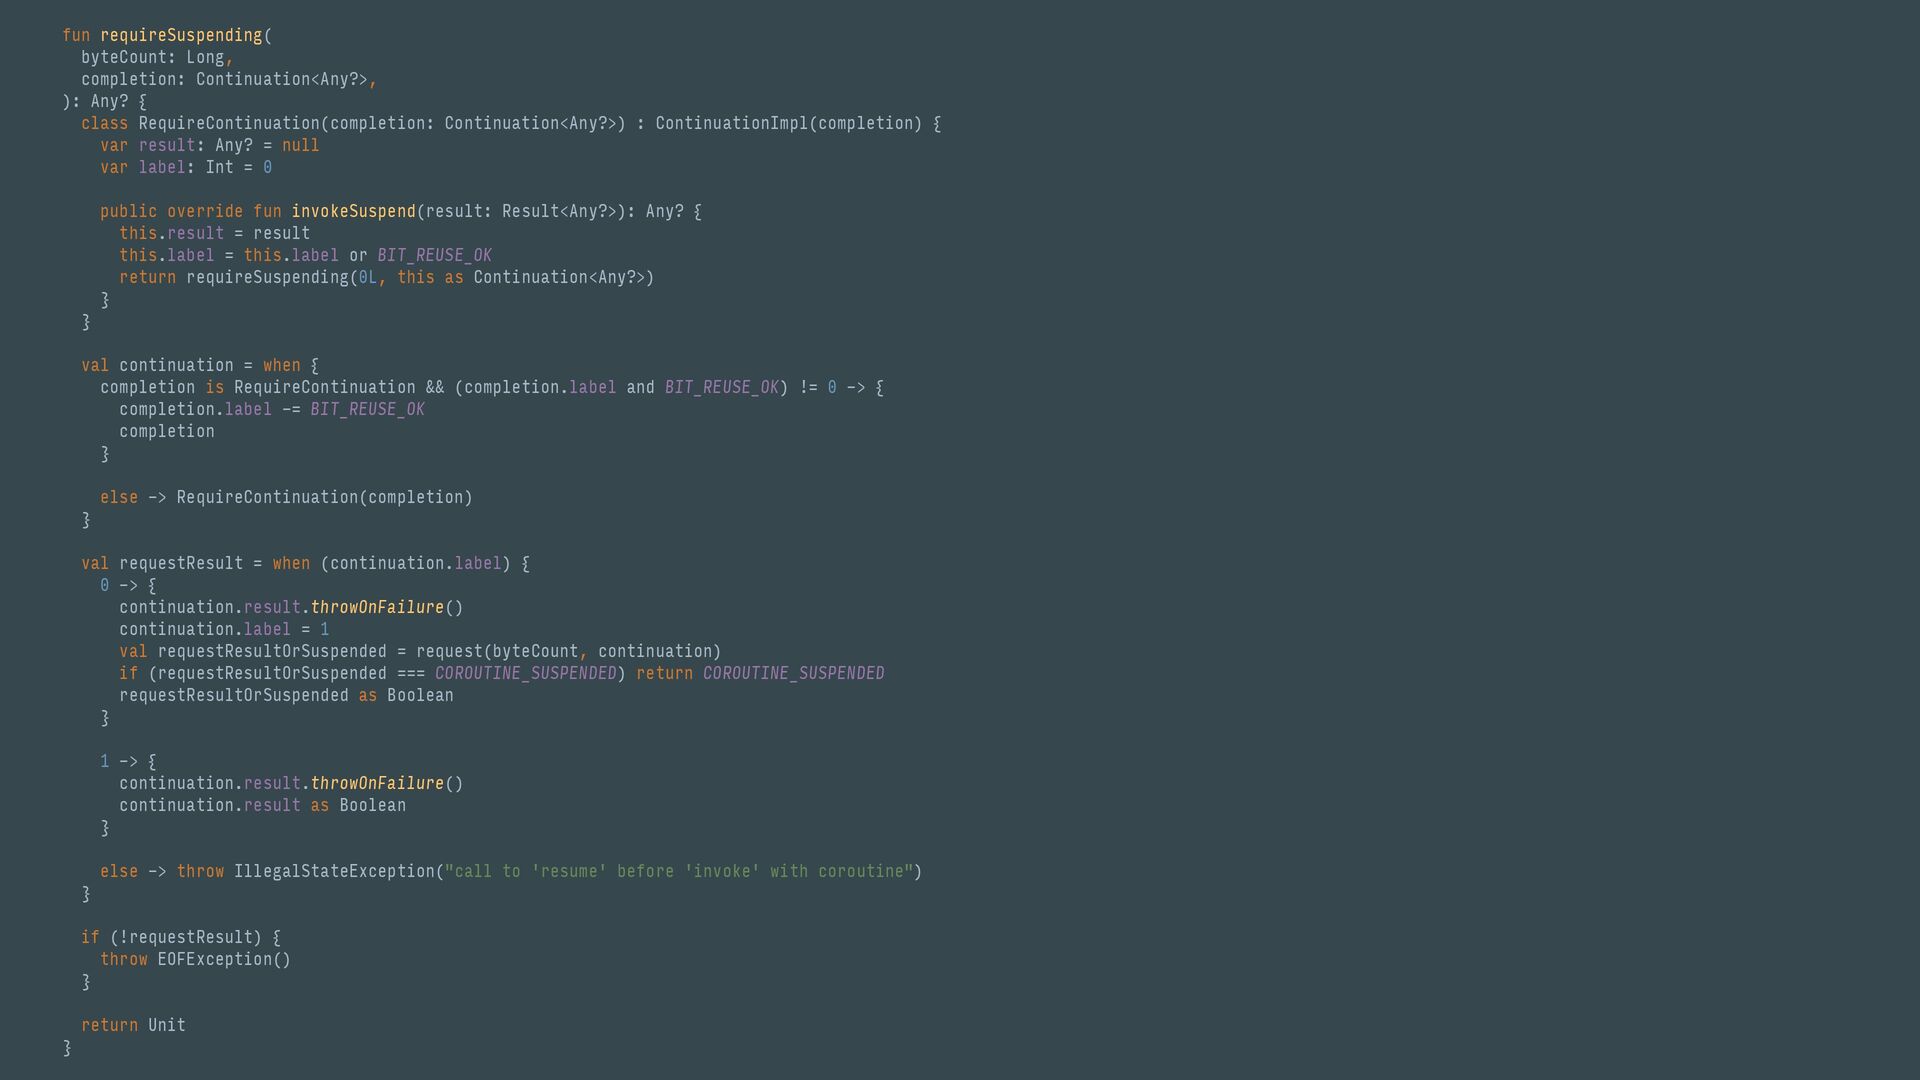Select the byteCount: Long parameter

(153, 58)
